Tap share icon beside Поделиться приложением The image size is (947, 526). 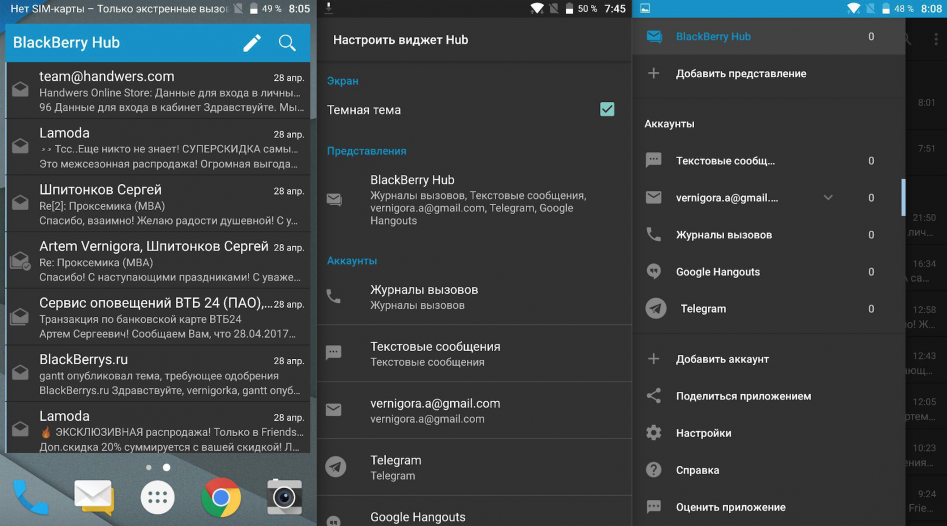click(x=653, y=396)
